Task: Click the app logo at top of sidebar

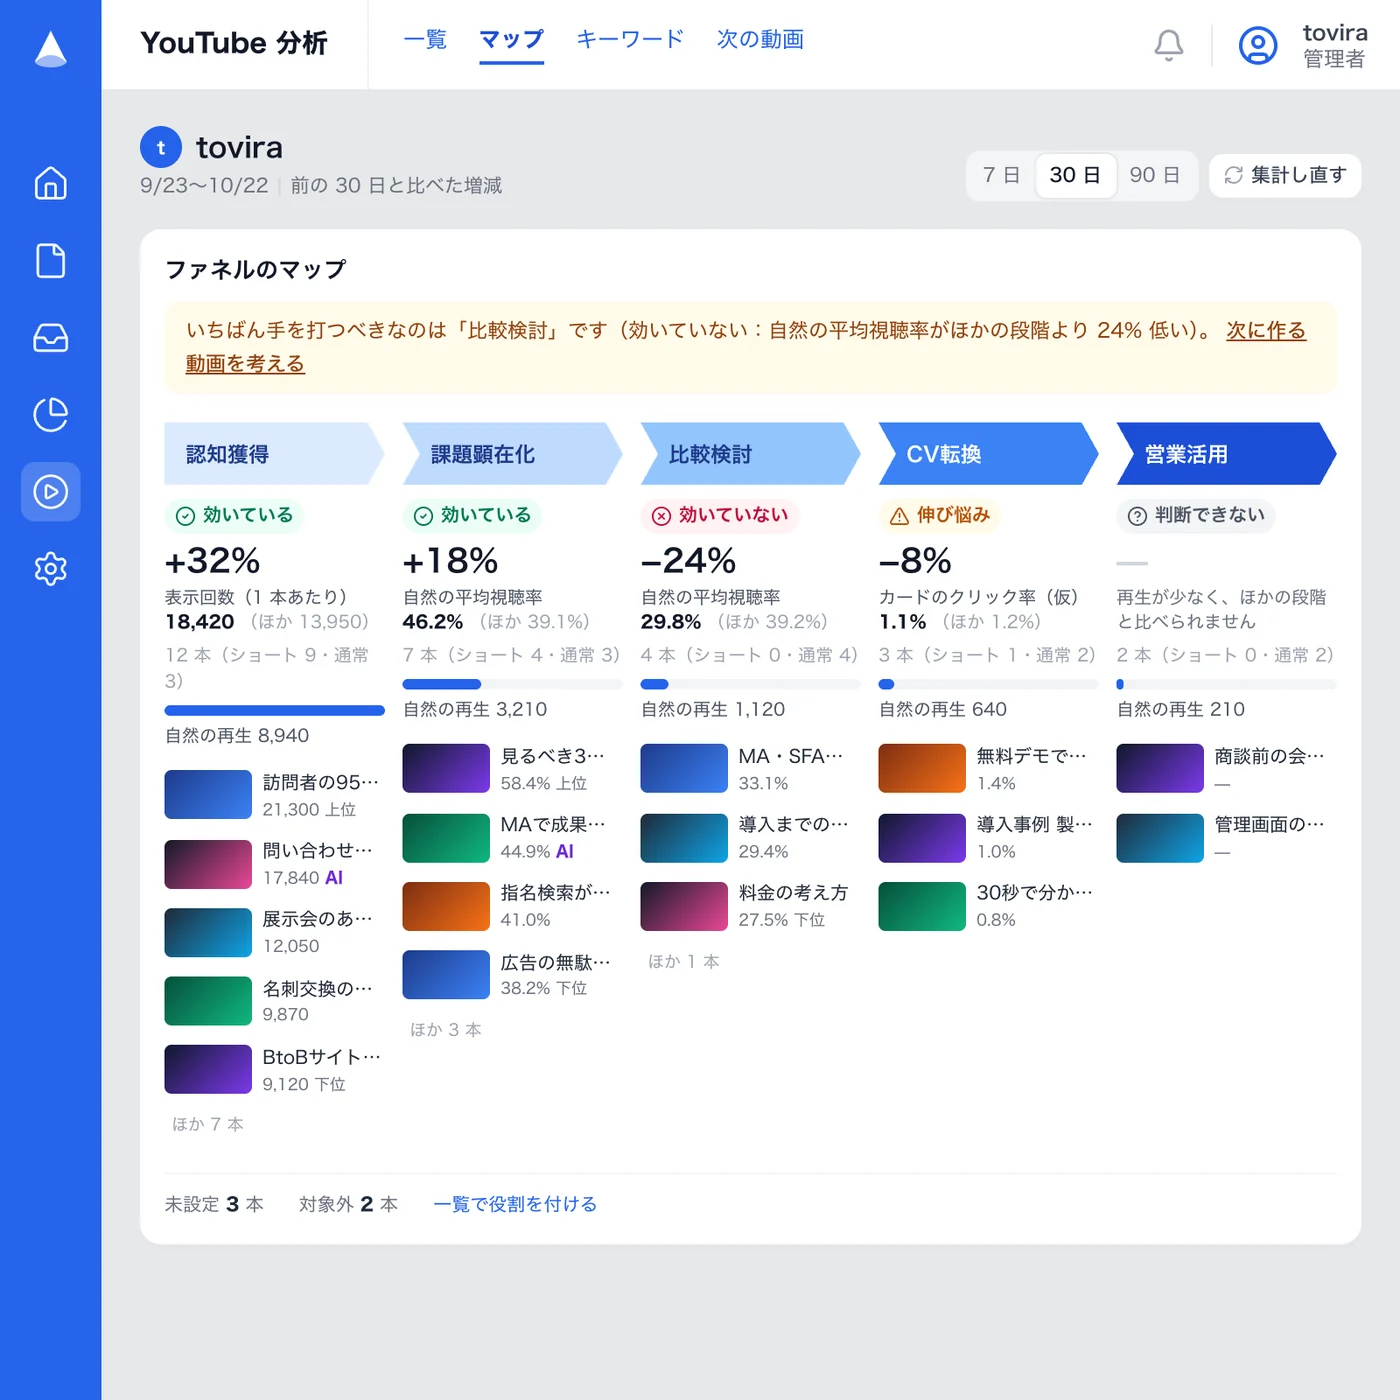Action: click(50, 48)
